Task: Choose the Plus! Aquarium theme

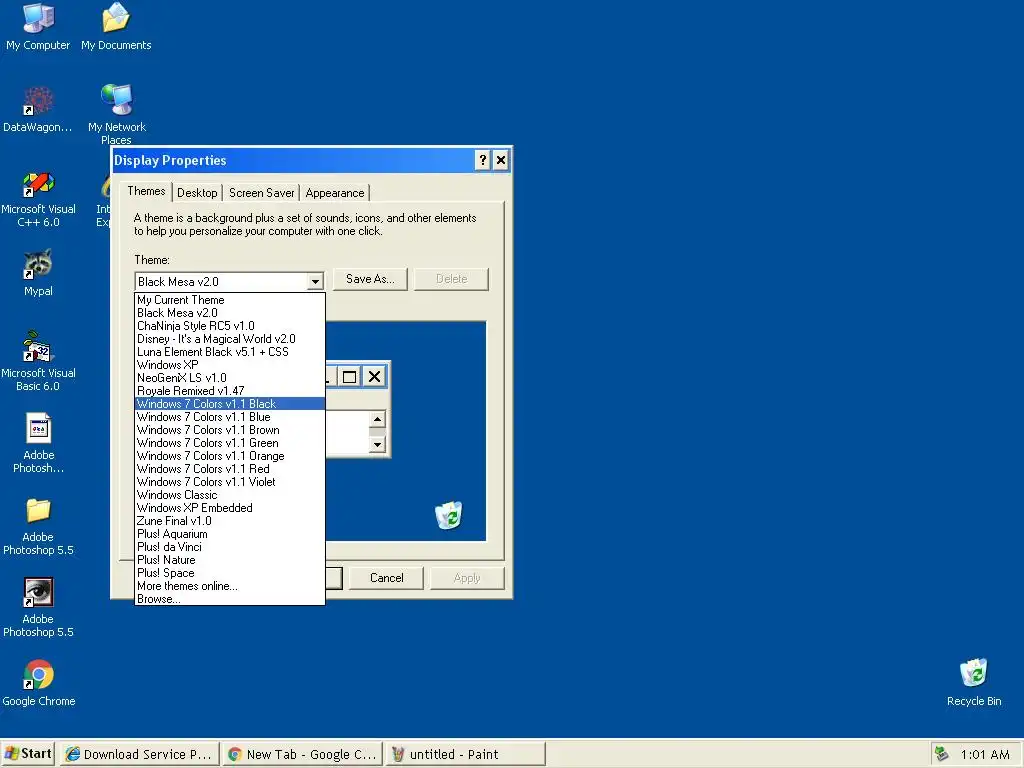Action: 230,534
